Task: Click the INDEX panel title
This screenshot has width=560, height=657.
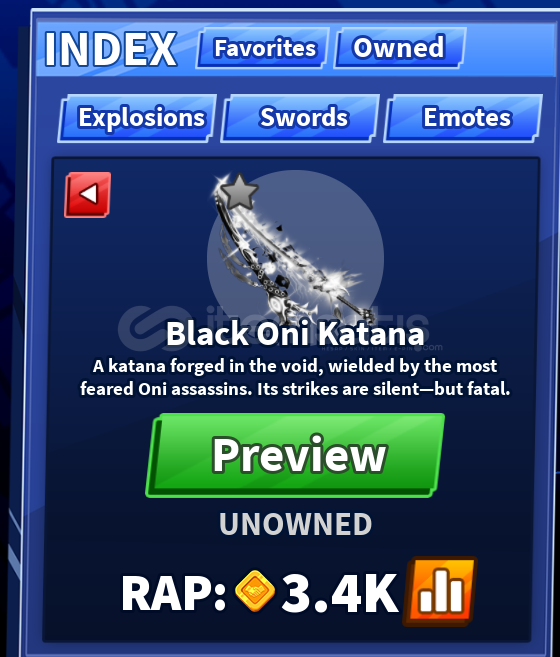Action: [x=111, y=49]
